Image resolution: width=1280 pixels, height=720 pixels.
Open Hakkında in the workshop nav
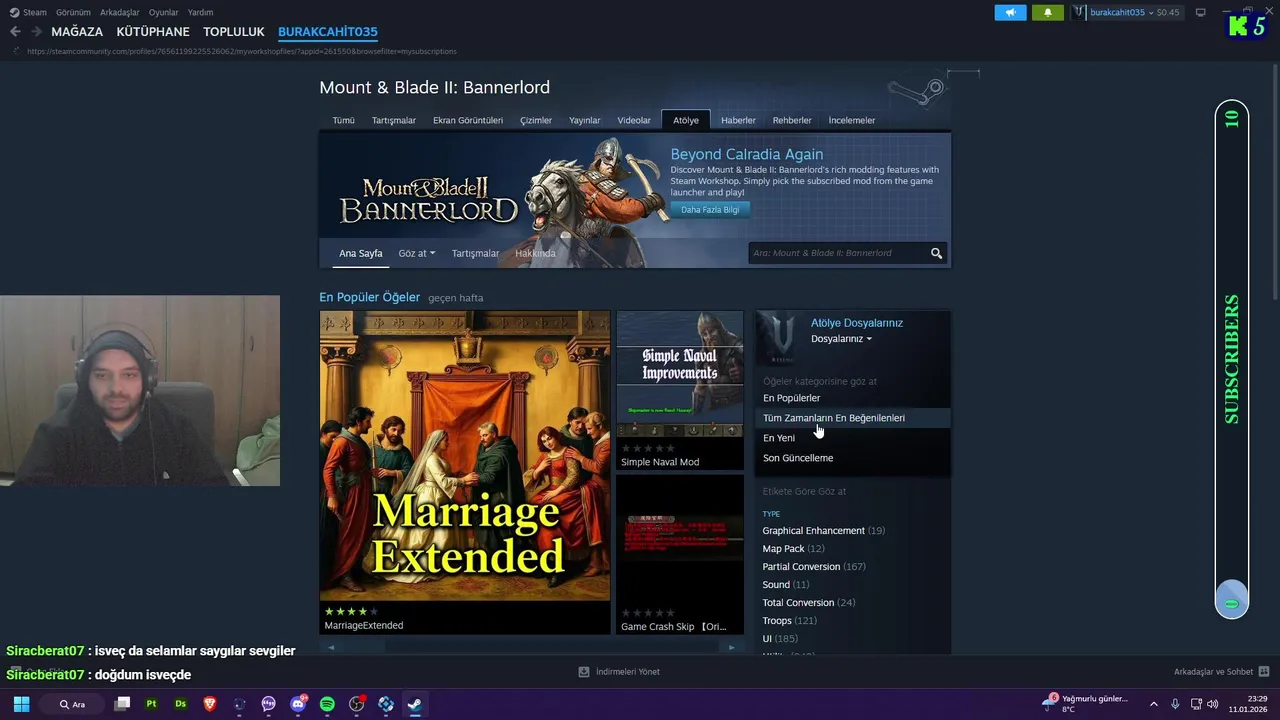tap(535, 253)
